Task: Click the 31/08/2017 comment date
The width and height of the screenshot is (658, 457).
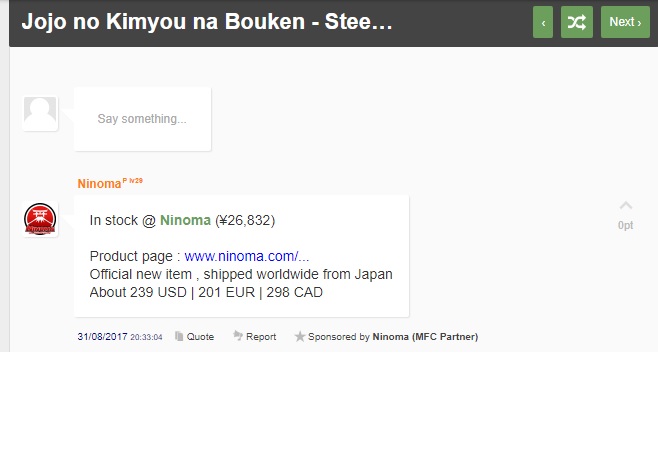Action: tap(102, 337)
